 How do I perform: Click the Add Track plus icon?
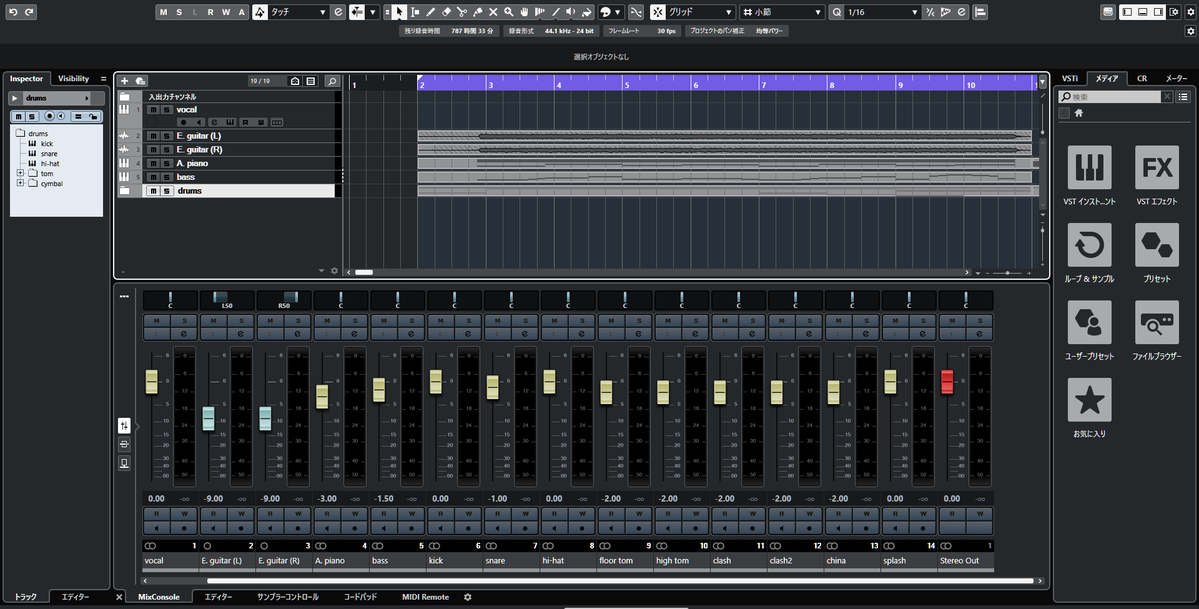pyautogui.click(x=125, y=81)
